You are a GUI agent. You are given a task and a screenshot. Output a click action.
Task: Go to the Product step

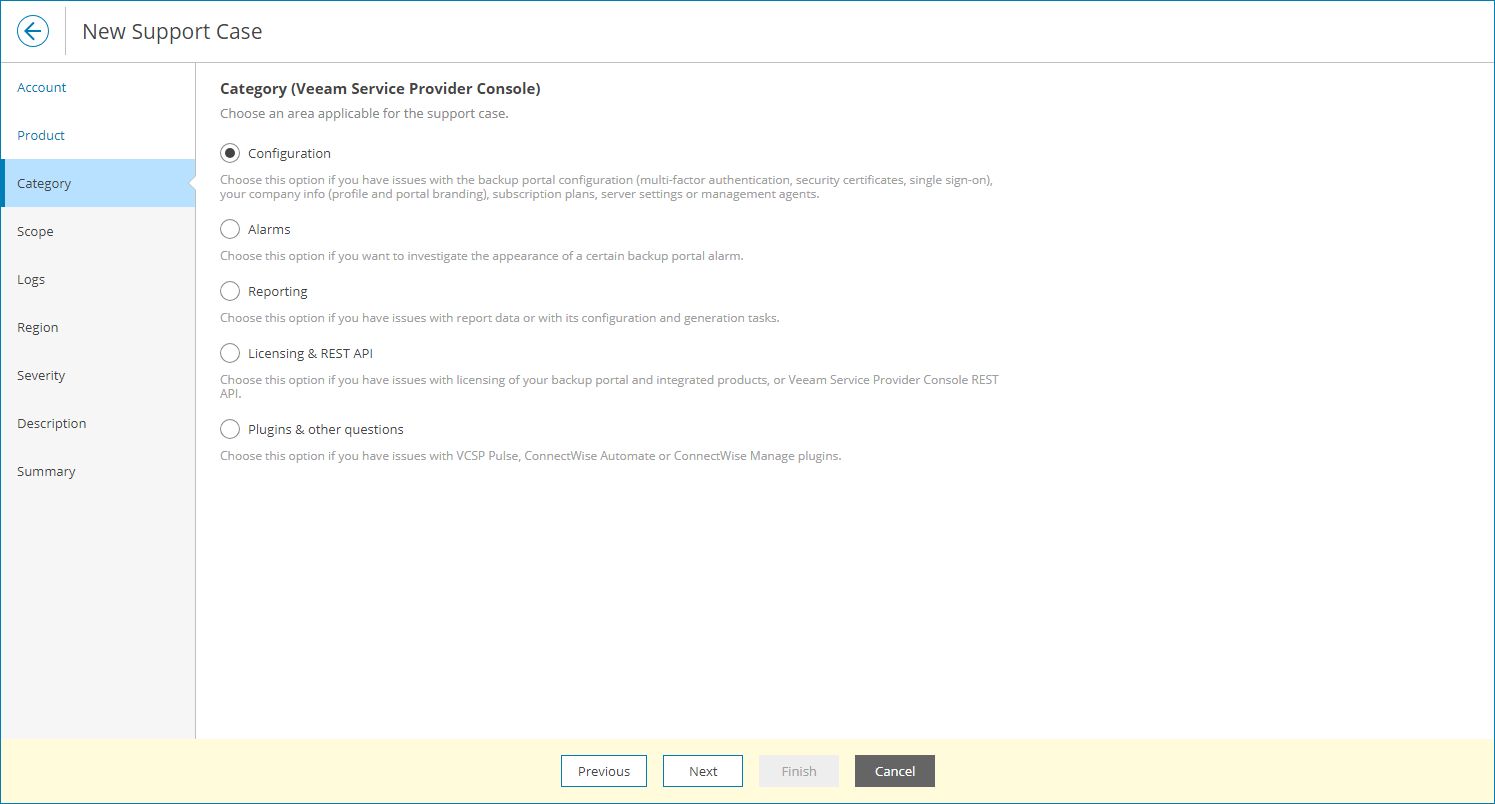pyautogui.click(x=98, y=135)
